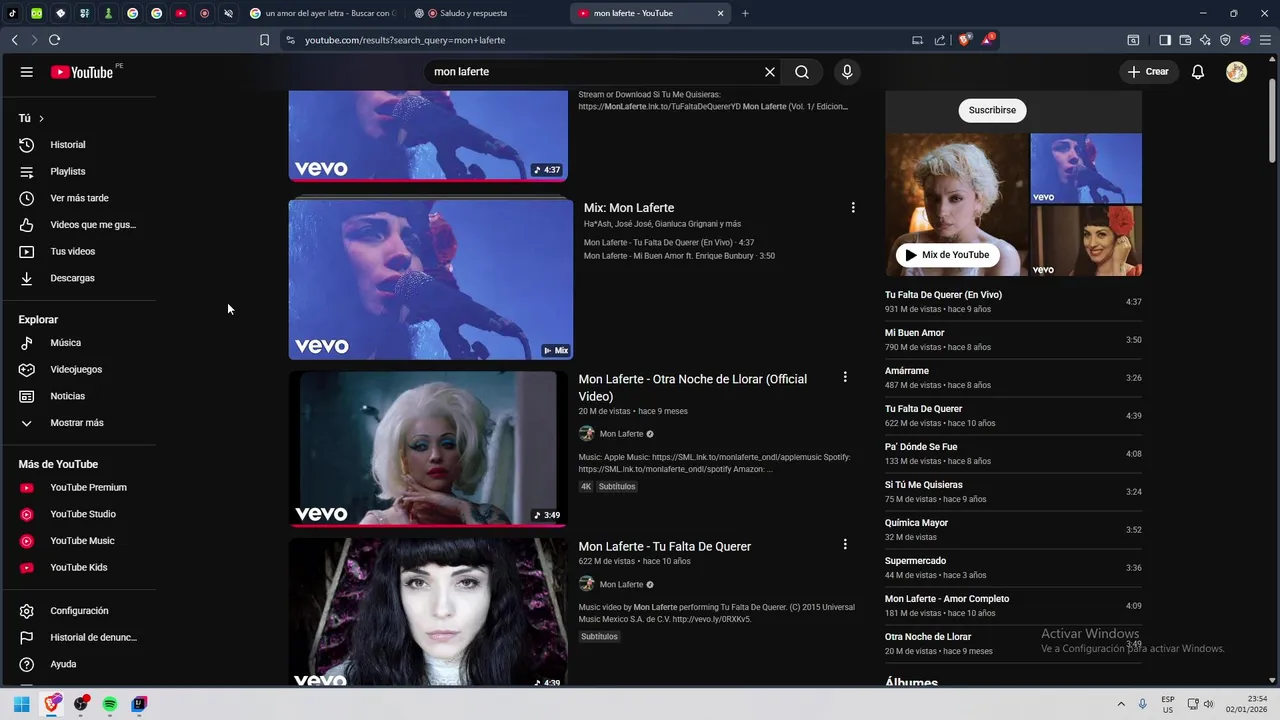Open Spotify from the taskbar

[110, 704]
